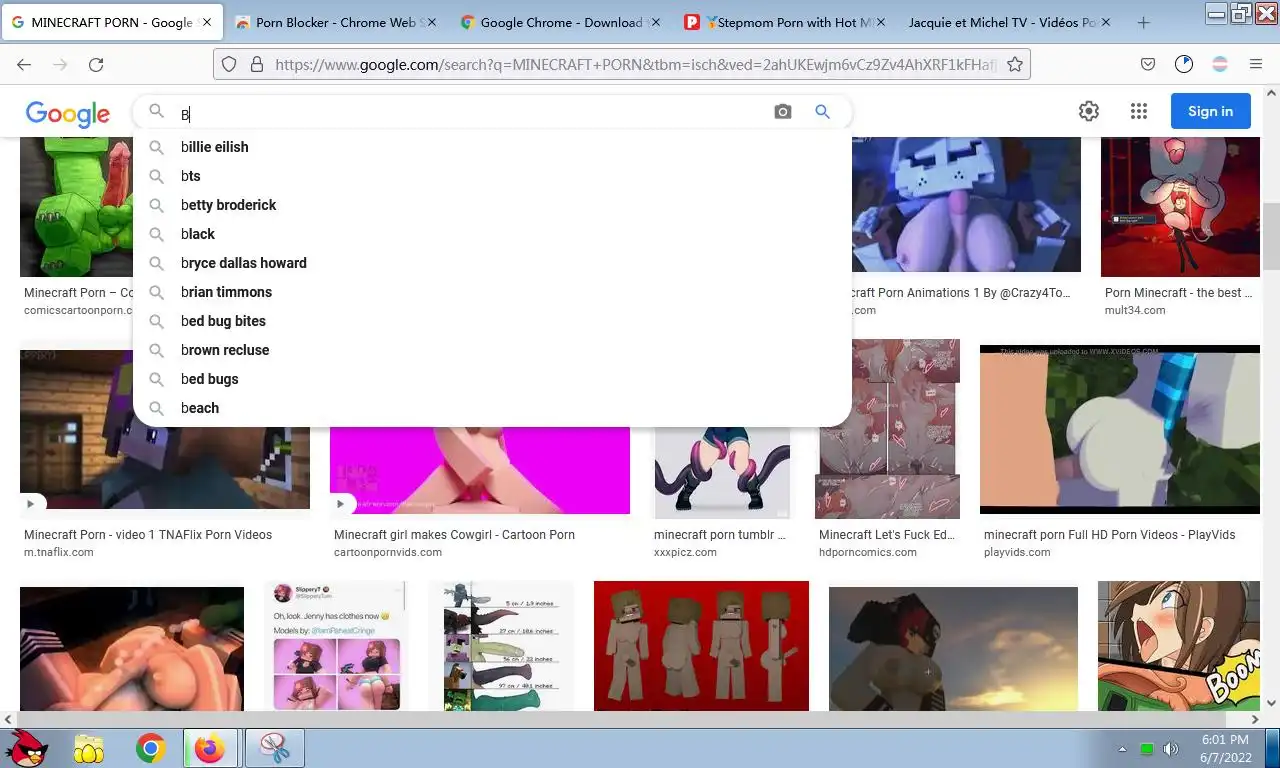
Task: Click the Google logo
Action: point(67,113)
